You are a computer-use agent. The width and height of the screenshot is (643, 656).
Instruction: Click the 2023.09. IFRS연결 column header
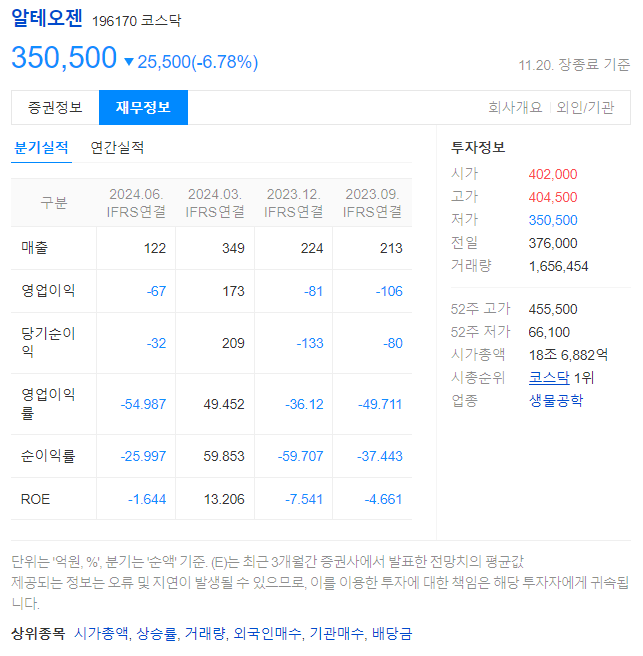tap(372, 203)
